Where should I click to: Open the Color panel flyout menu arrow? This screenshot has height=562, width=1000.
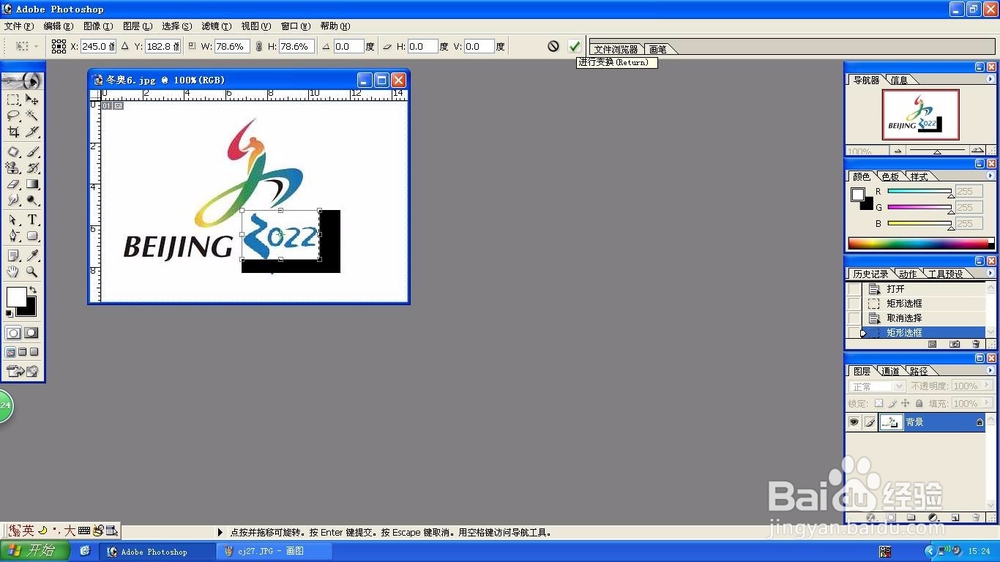[990, 175]
